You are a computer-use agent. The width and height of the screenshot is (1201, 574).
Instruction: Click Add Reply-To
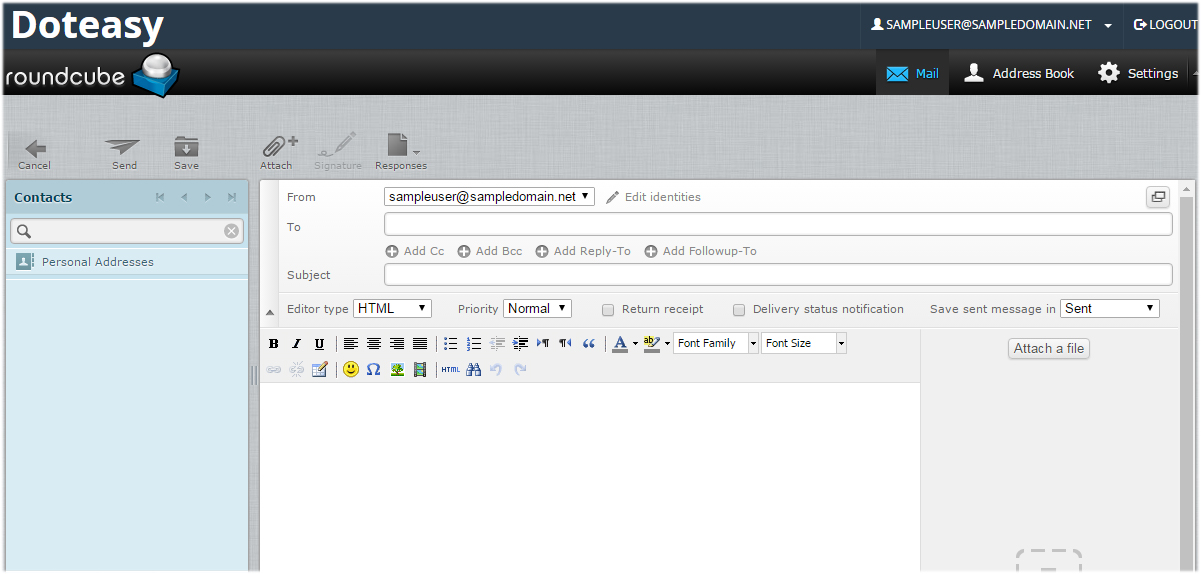click(583, 251)
